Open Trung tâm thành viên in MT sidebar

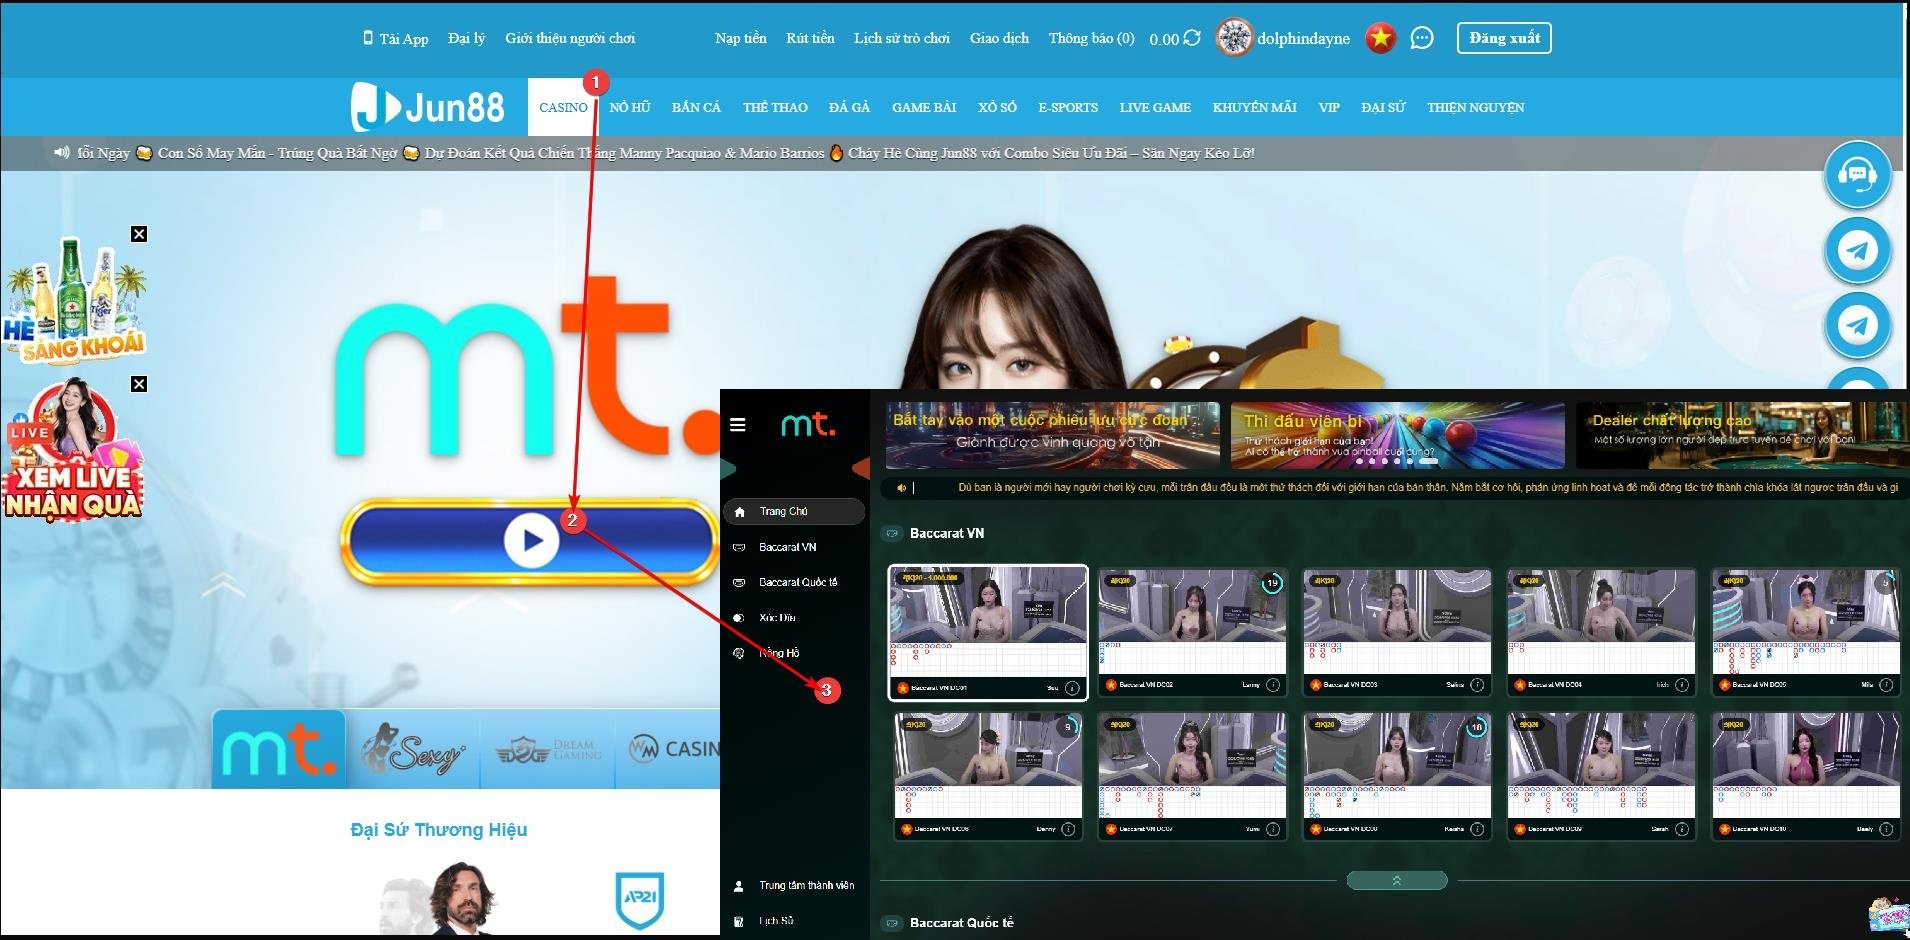click(794, 885)
